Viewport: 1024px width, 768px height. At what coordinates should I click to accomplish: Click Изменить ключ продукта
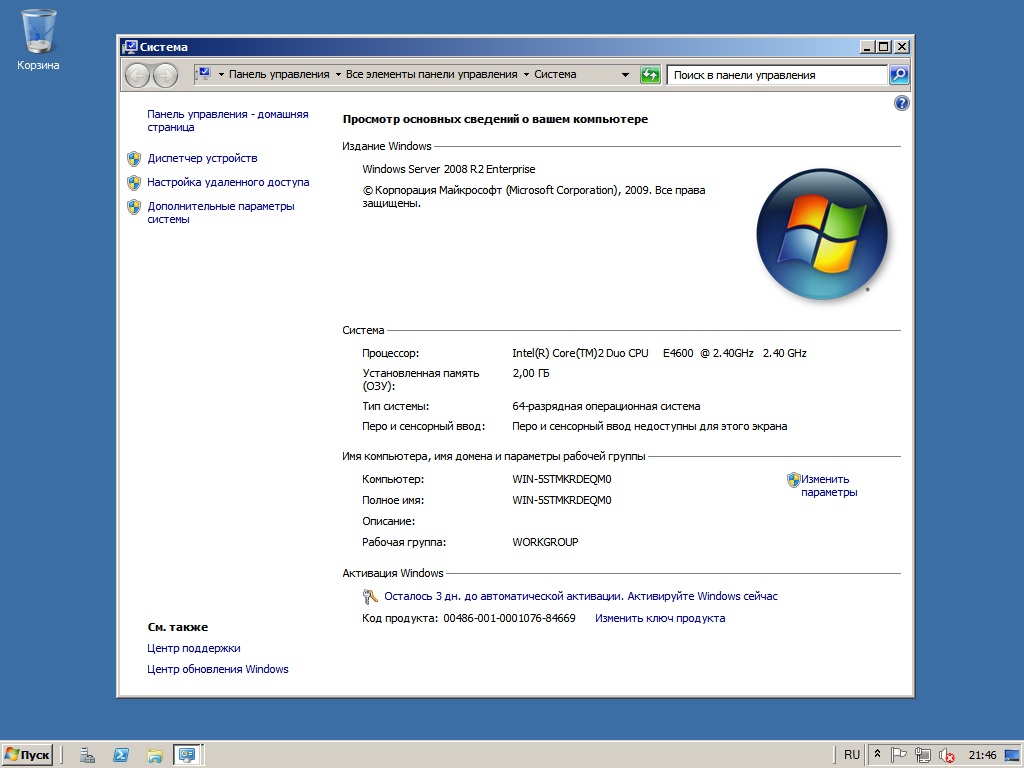660,618
